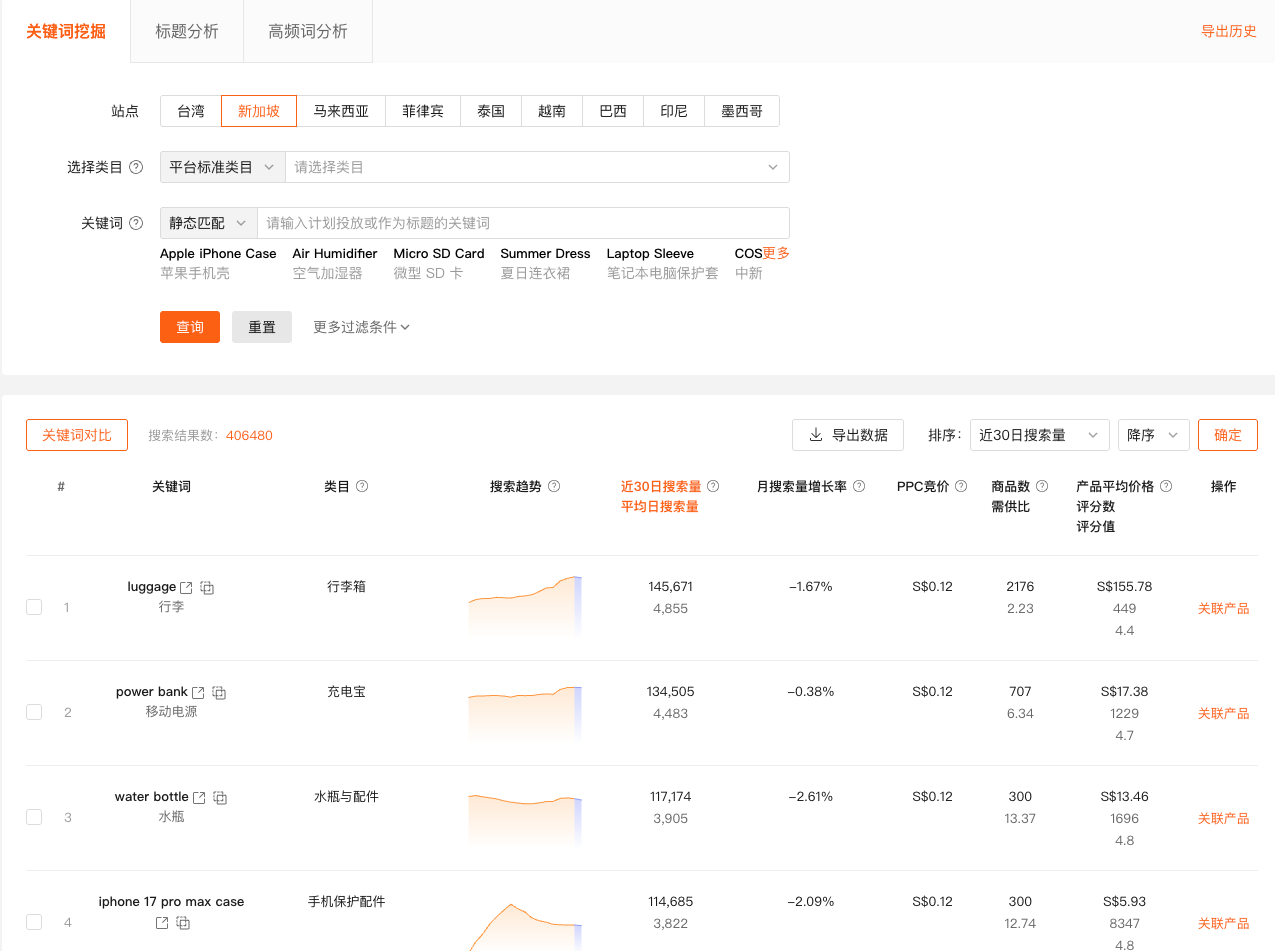
Task: Select the 马来西亚 site tab
Action: pyautogui.click(x=341, y=111)
